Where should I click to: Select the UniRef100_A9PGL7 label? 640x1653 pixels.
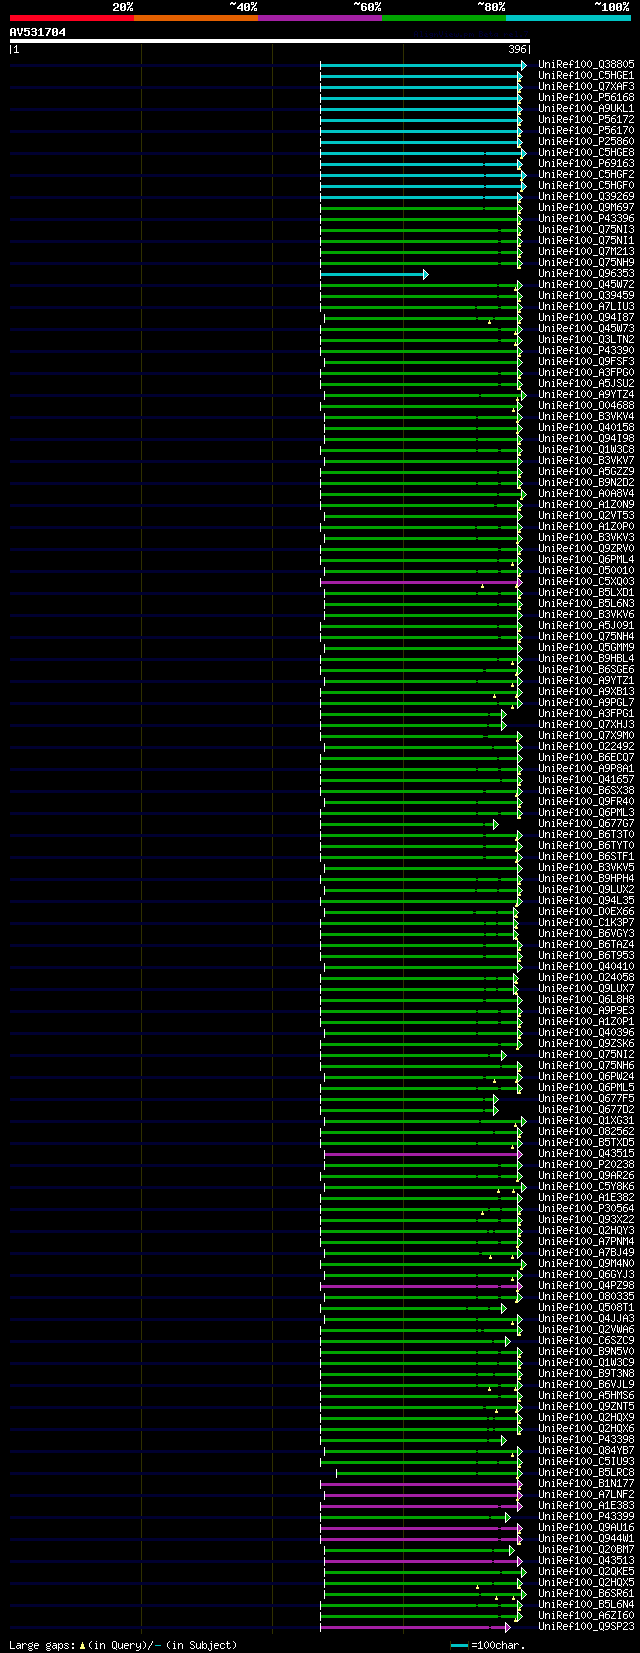(586, 702)
